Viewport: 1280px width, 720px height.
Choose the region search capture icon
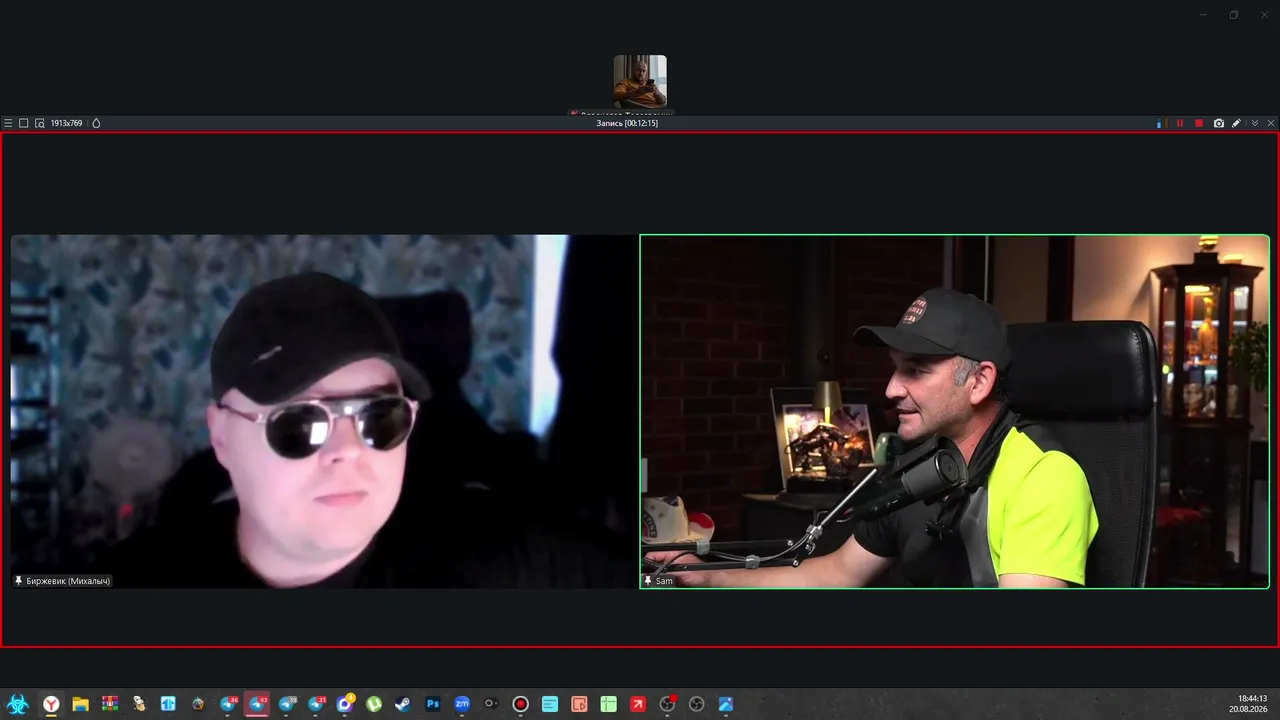point(40,123)
